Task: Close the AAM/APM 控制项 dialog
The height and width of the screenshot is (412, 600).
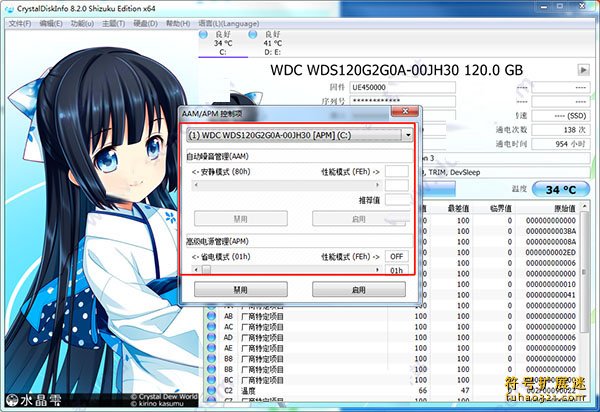Action: coord(405,111)
